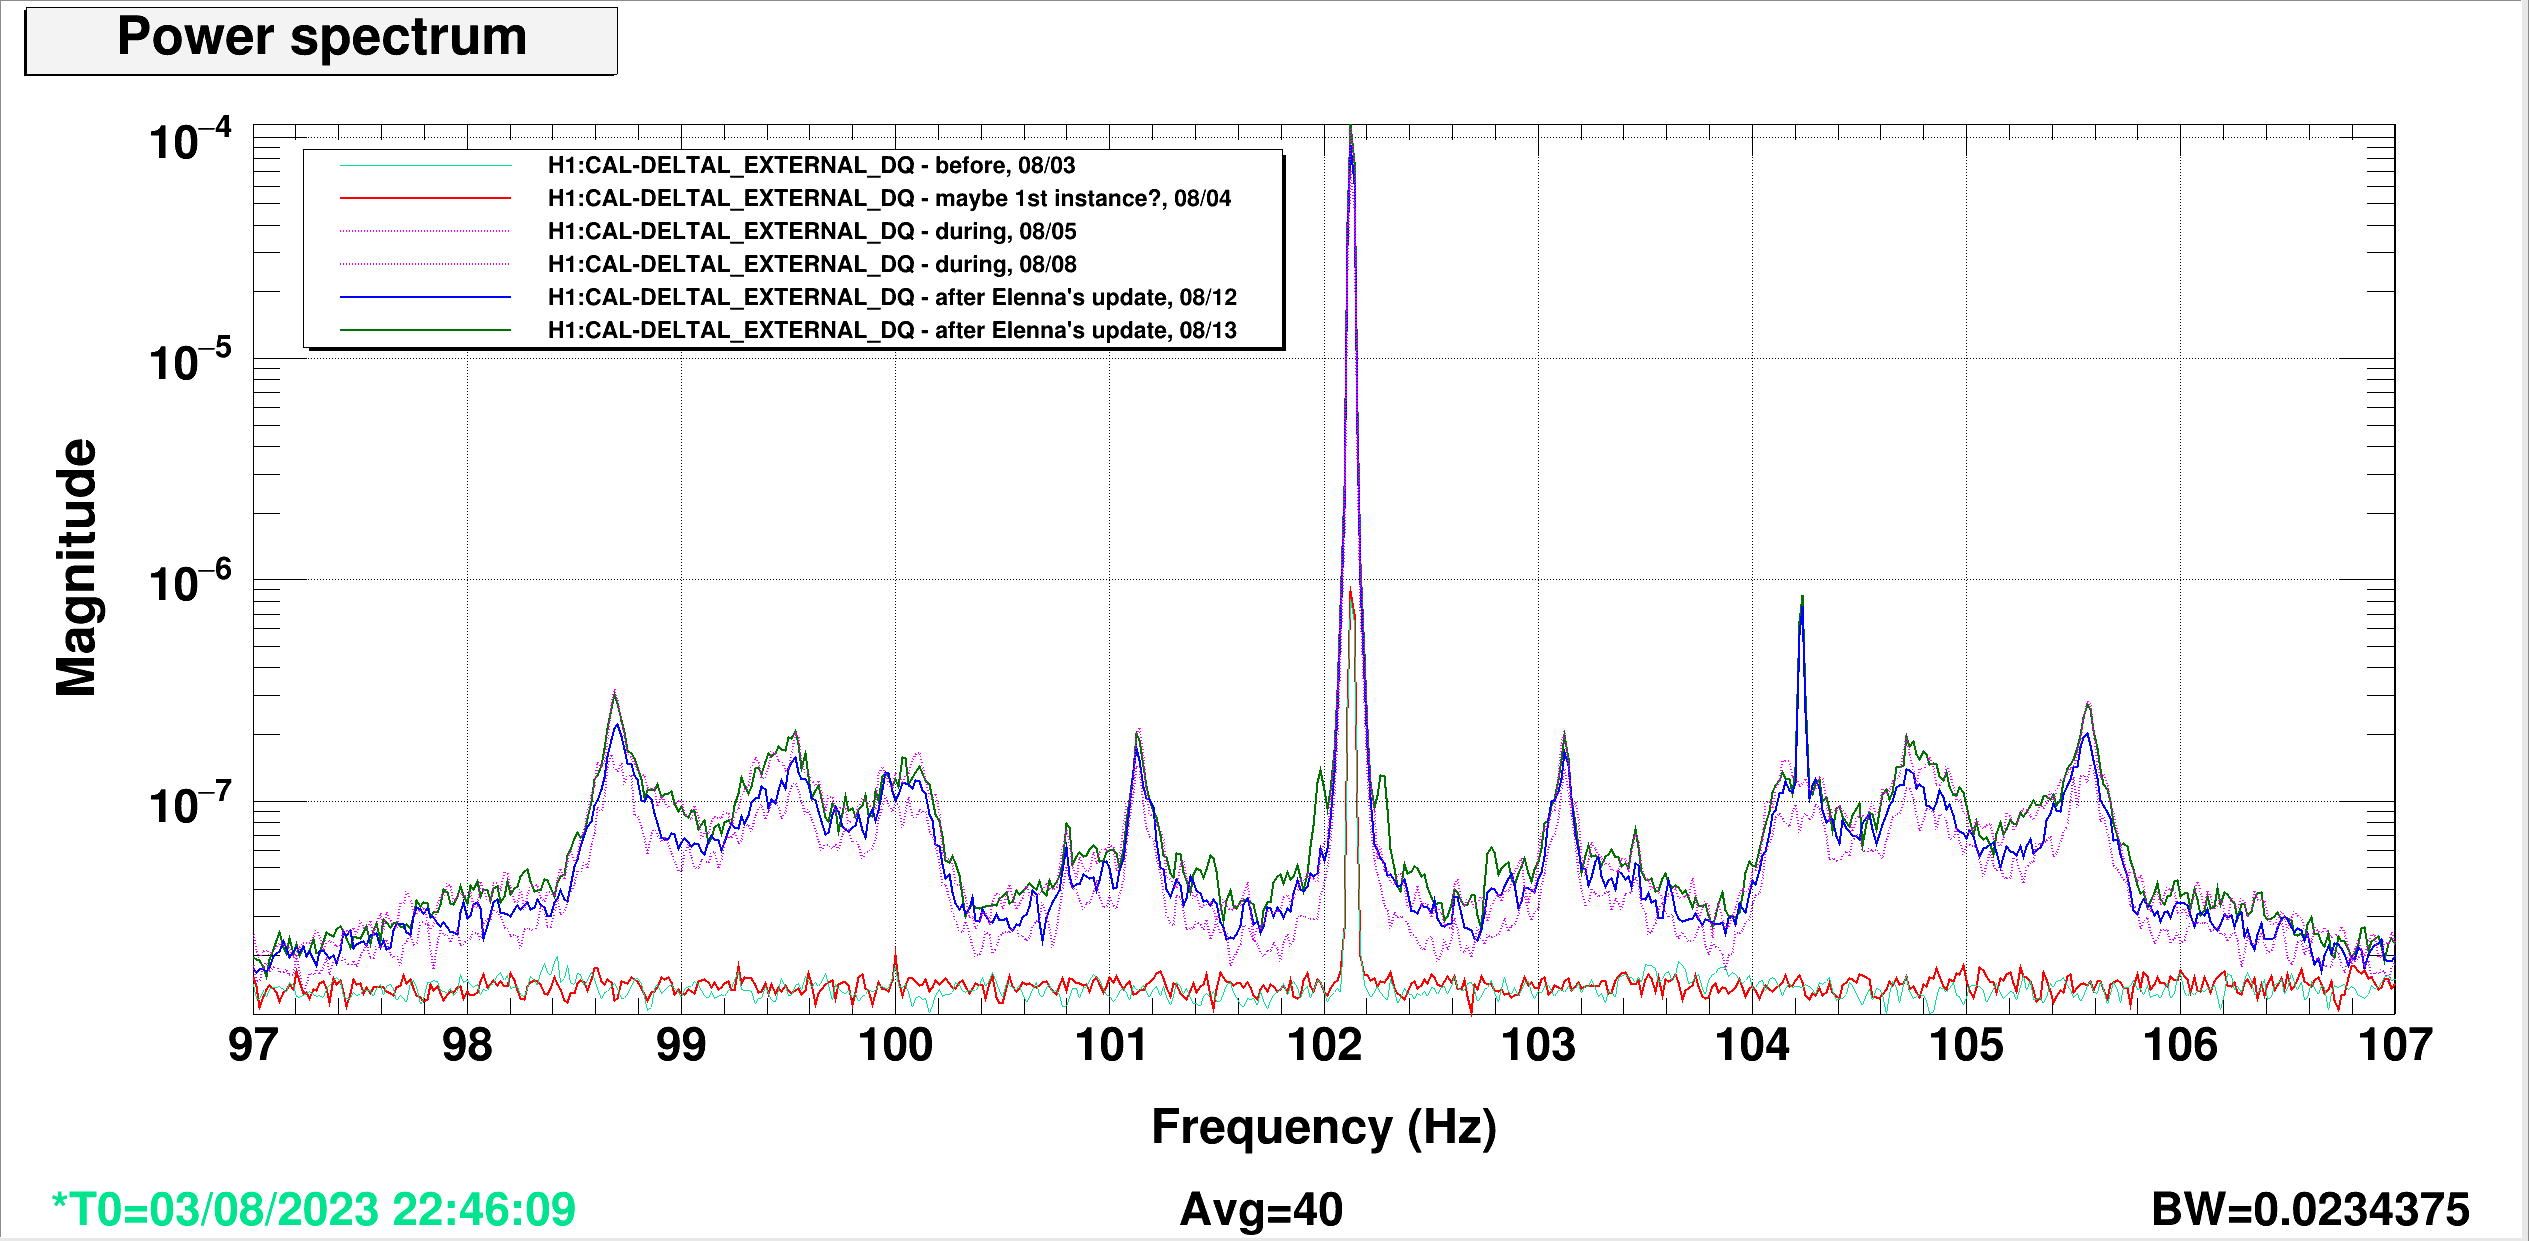2529x1241 pixels.
Task: Click x-axis tick label 107
Action: pyautogui.click(x=2394, y=1045)
